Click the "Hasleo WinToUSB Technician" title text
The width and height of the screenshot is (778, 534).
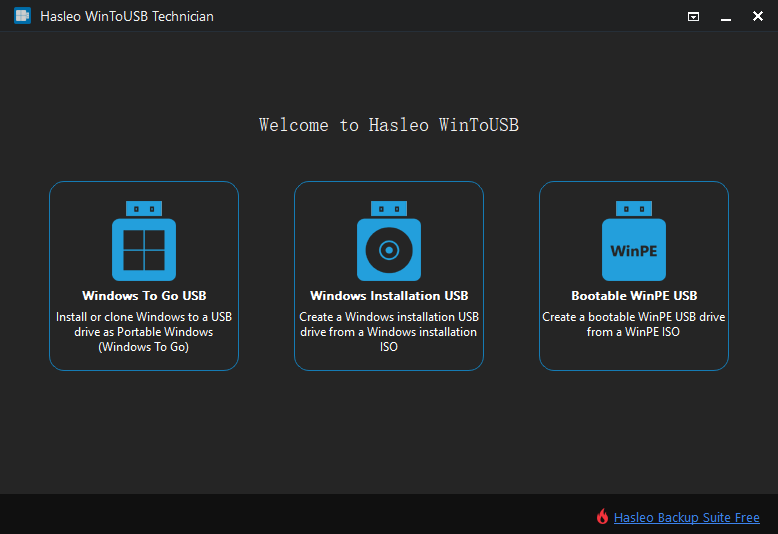click(127, 16)
